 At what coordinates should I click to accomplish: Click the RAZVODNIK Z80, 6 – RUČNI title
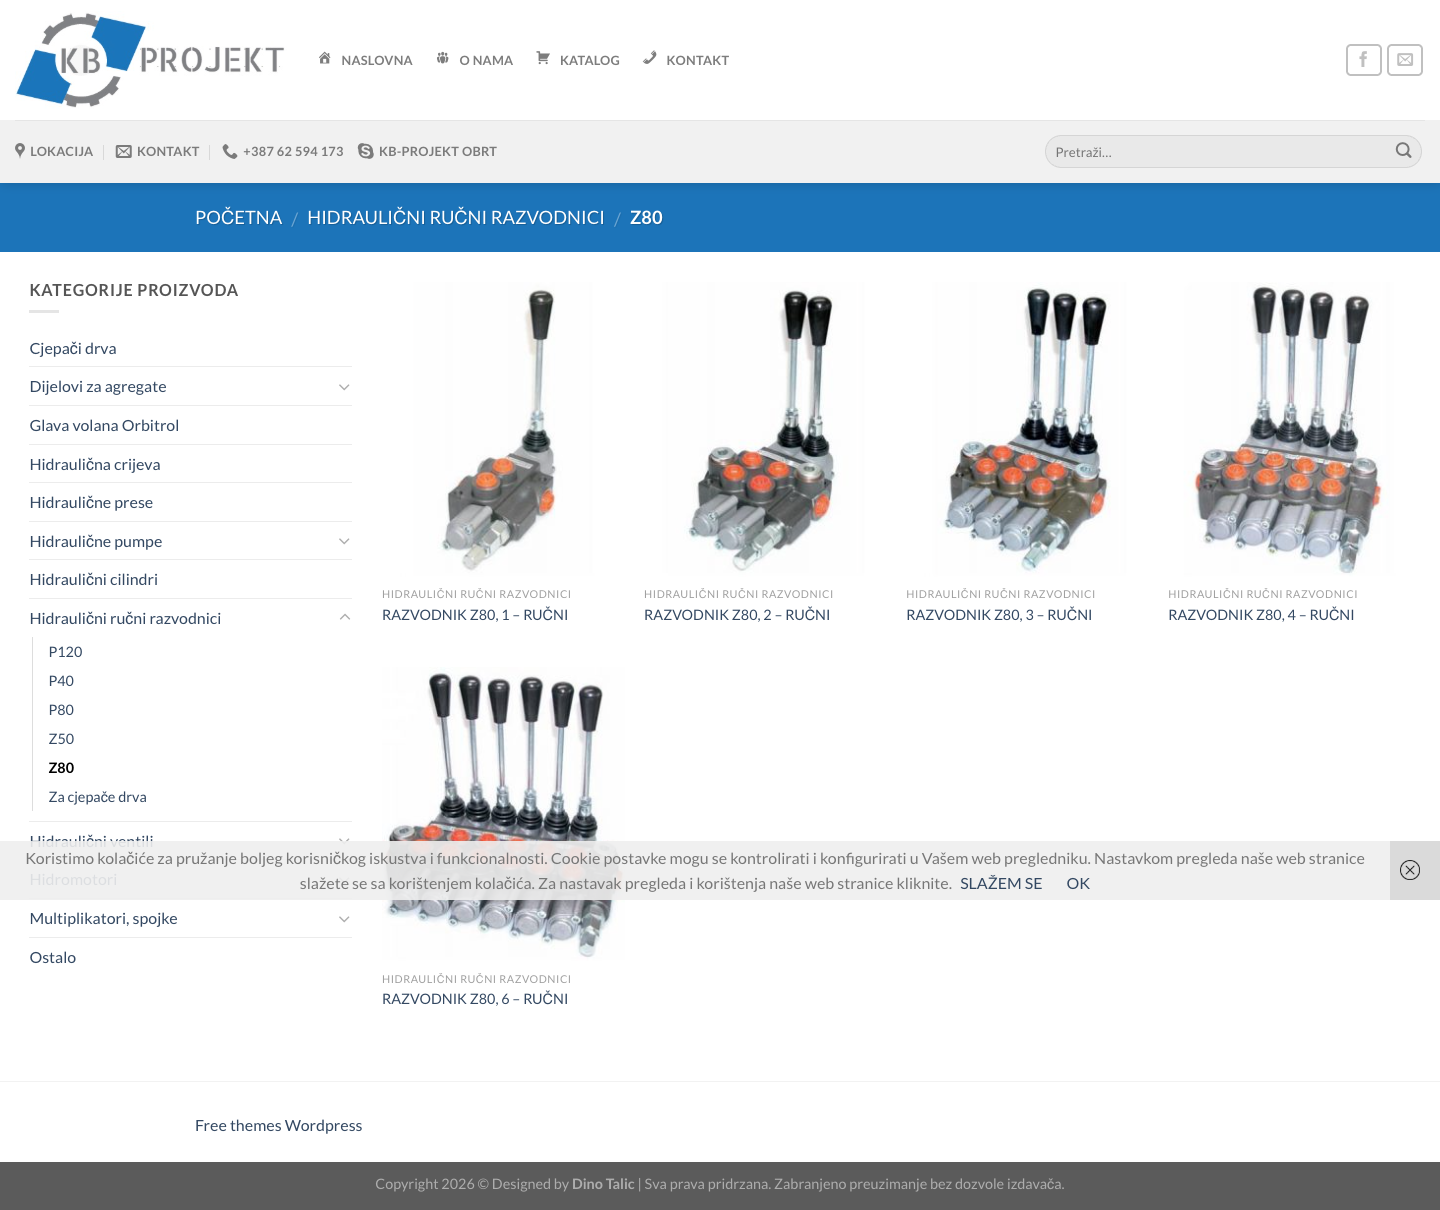tap(475, 999)
